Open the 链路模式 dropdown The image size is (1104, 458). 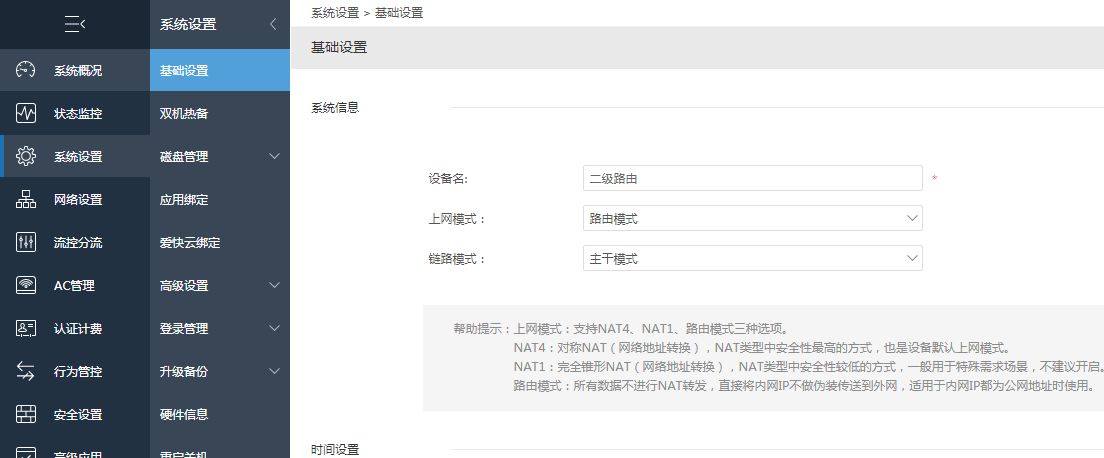pos(752,258)
